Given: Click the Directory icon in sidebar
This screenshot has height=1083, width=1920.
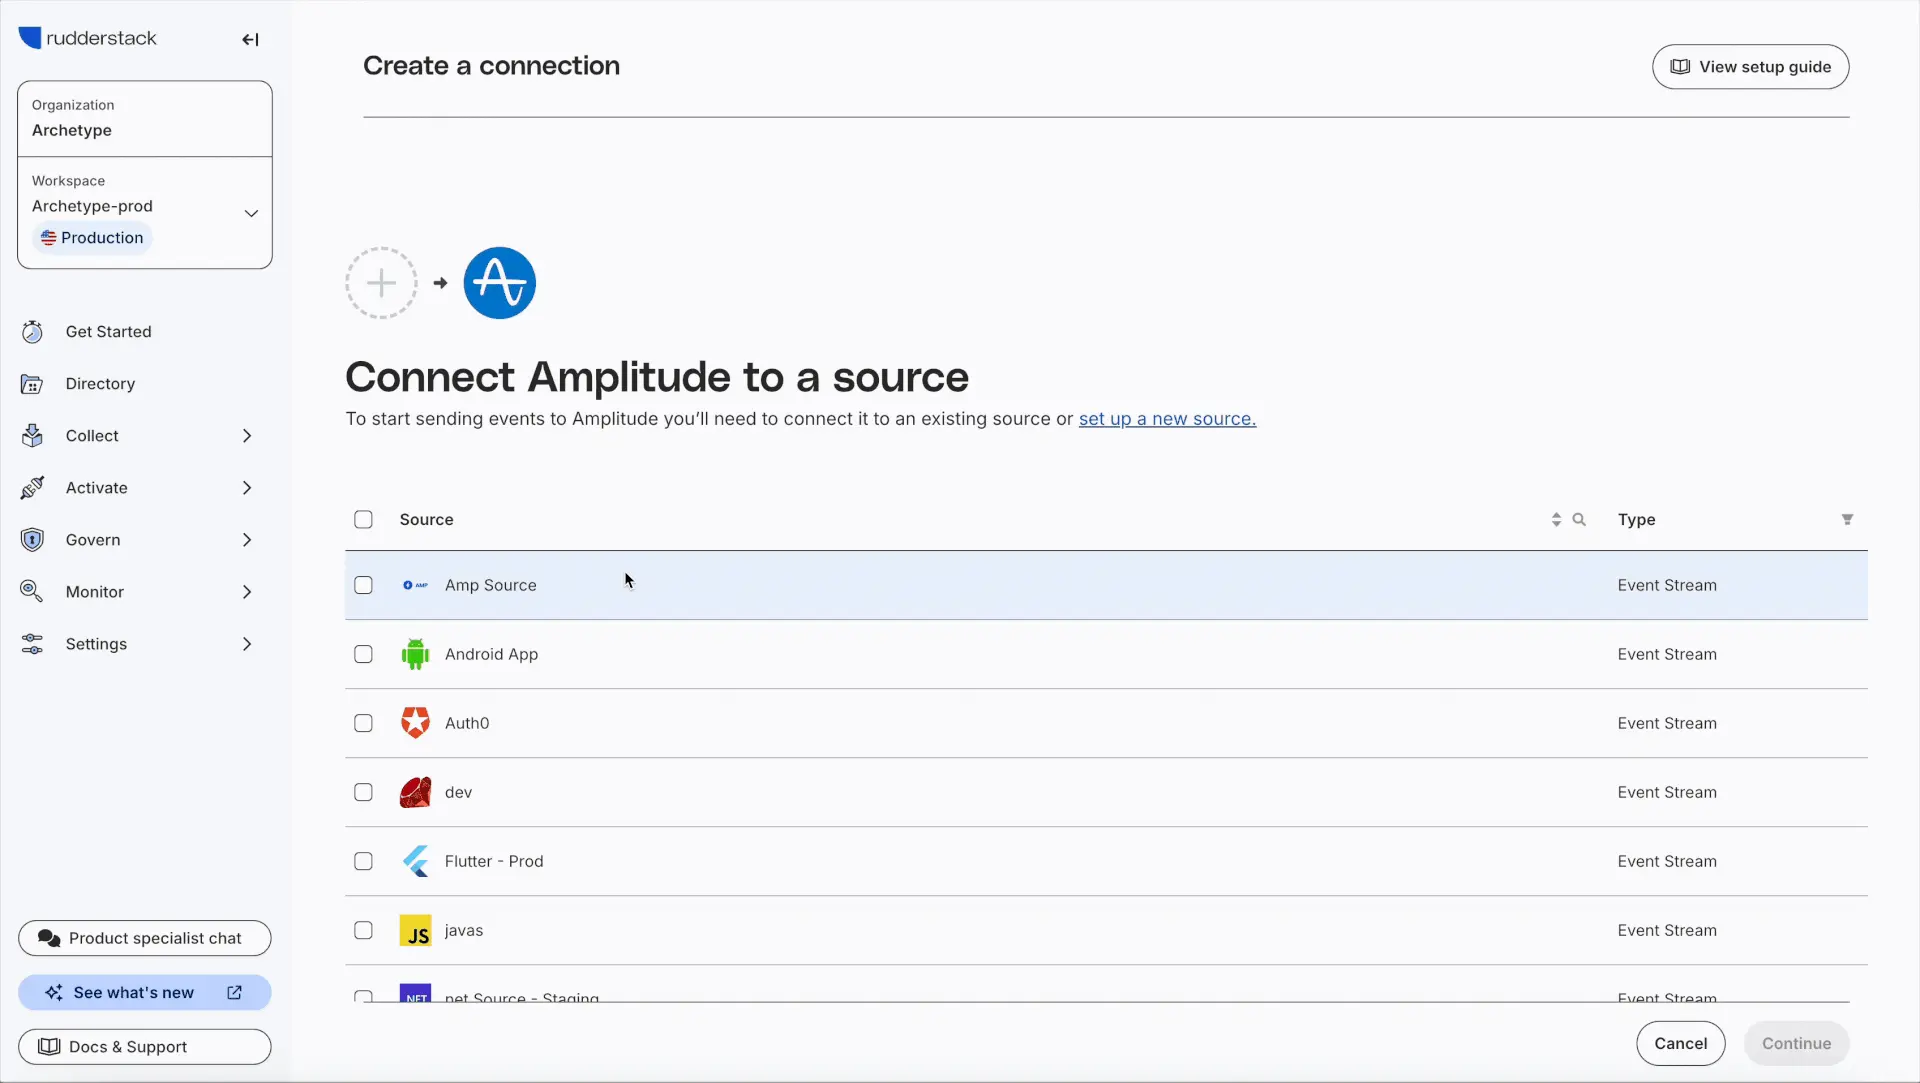Looking at the screenshot, I should pos(32,384).
